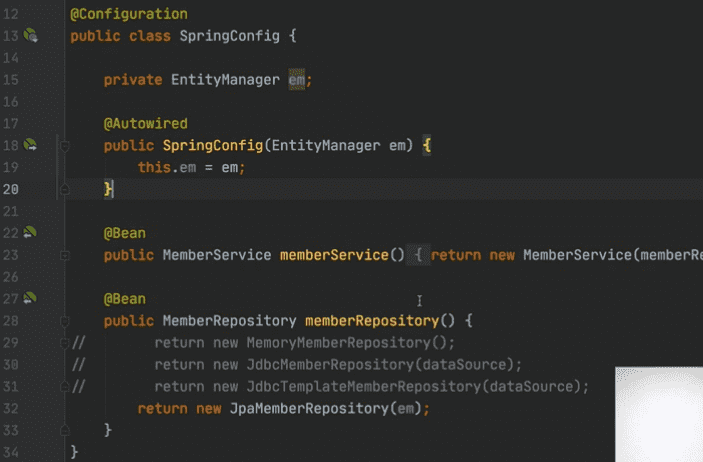This screenshot has height=462, width=703.
Task: Click JpaMemberRepository on line 32
Action: 309,409
